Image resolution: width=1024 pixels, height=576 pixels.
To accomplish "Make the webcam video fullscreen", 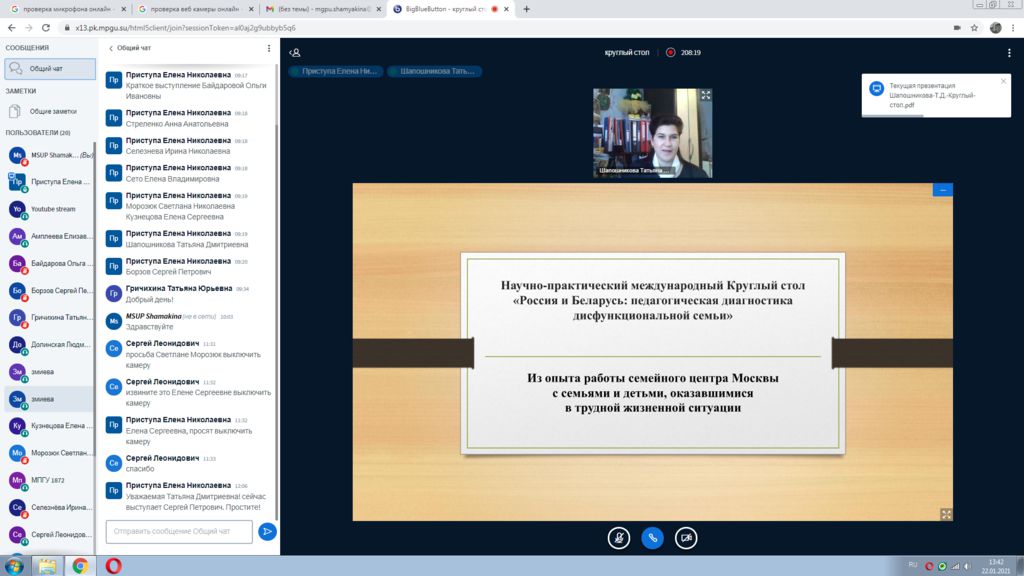I will (705, 95).
